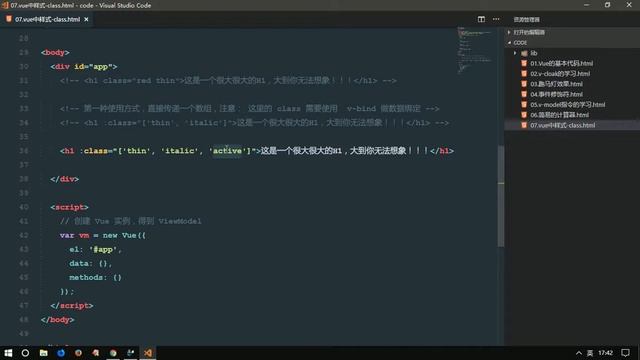
Task: Click the '#app' string on line 43
Action: pos(103,249)
